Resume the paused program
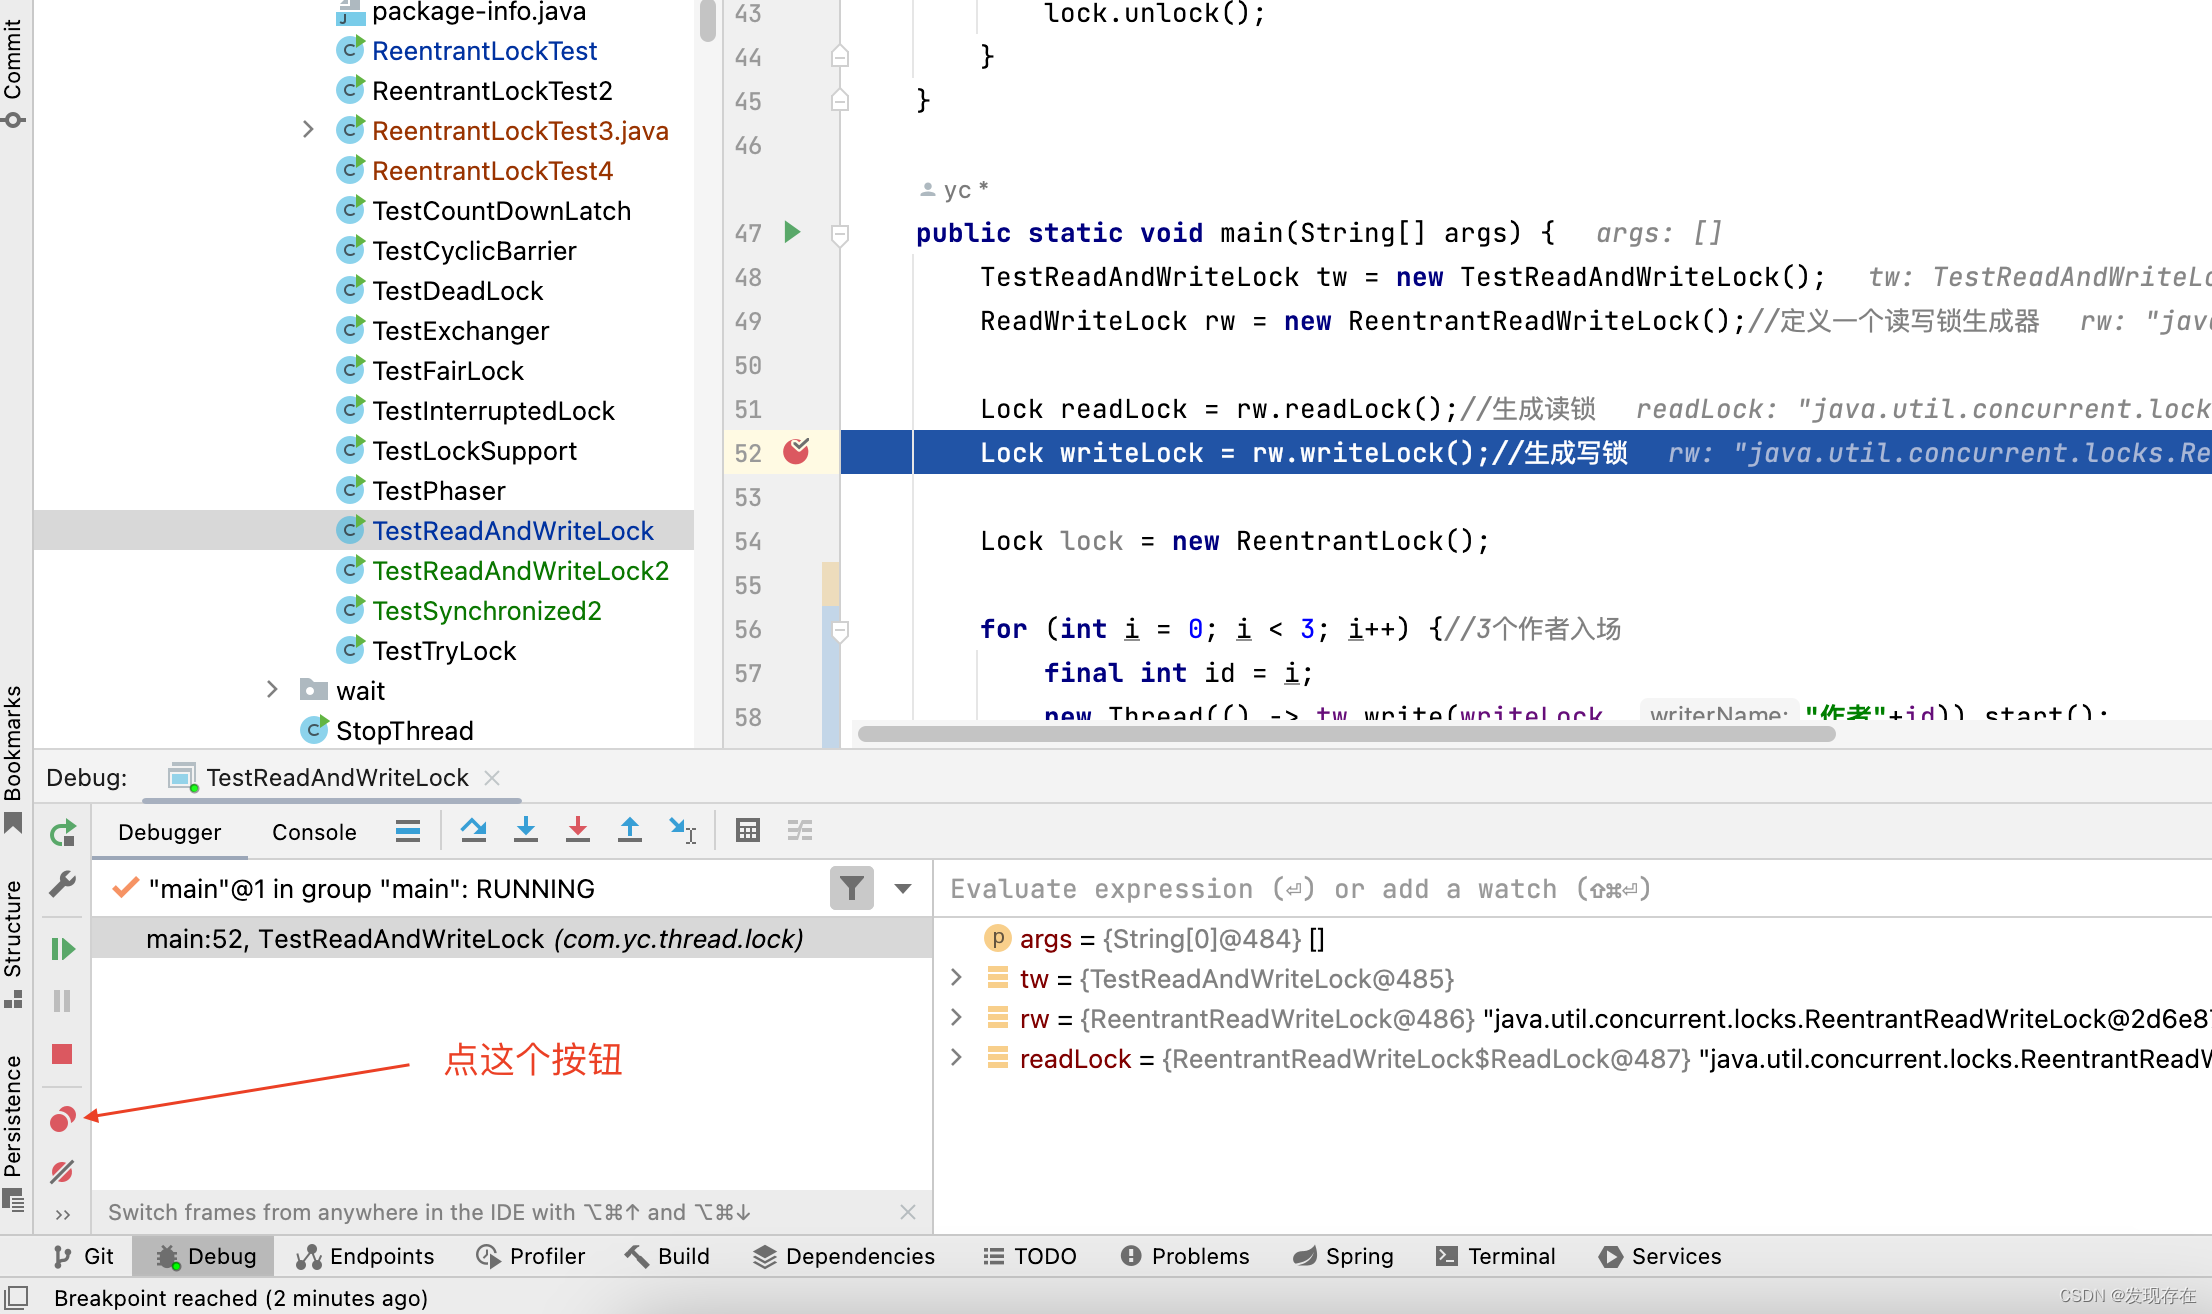 tap(62, 949)
